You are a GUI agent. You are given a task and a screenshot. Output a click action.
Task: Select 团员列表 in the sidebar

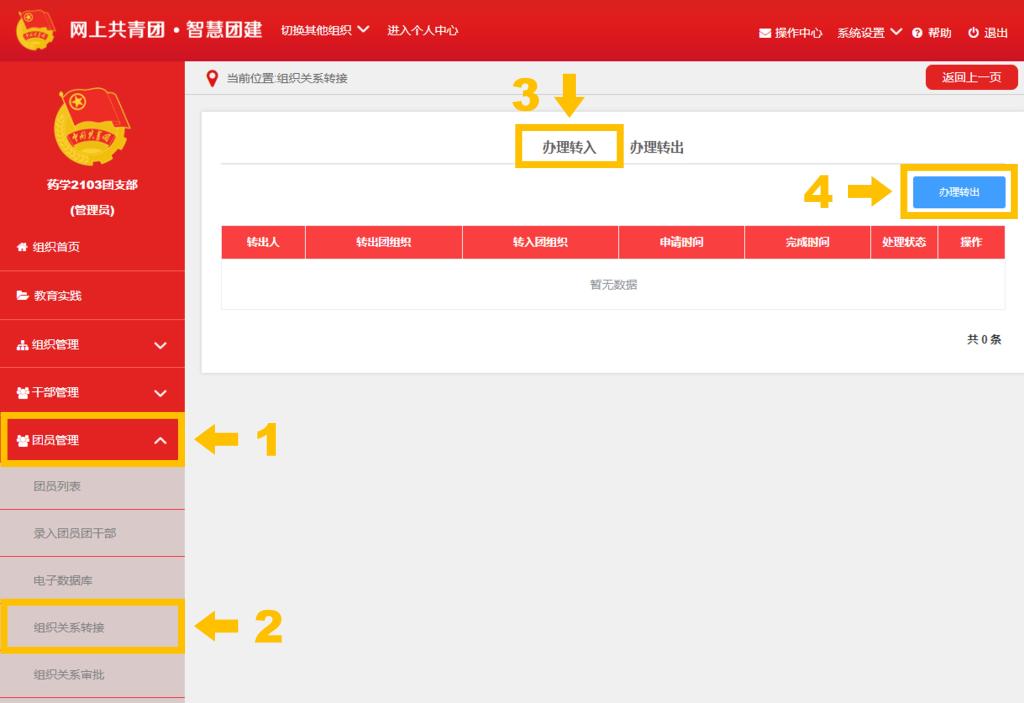[x=57, y=486]
